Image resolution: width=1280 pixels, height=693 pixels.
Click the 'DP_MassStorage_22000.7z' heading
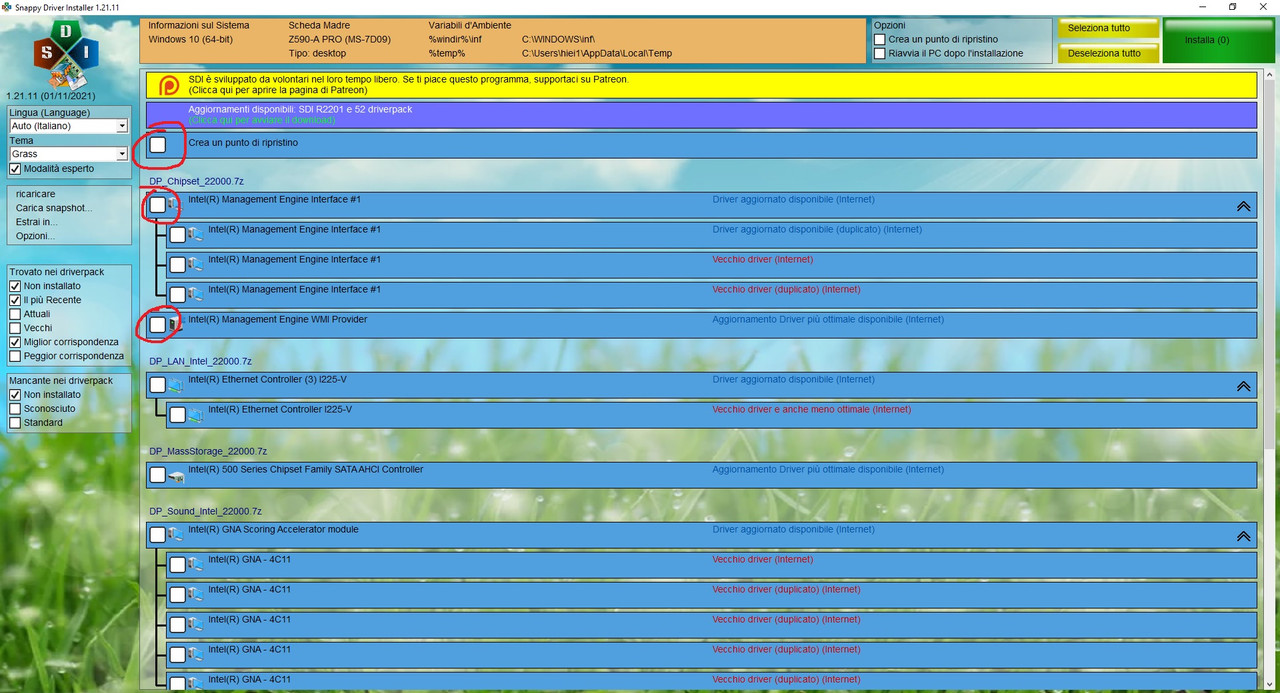pos(208,451)
